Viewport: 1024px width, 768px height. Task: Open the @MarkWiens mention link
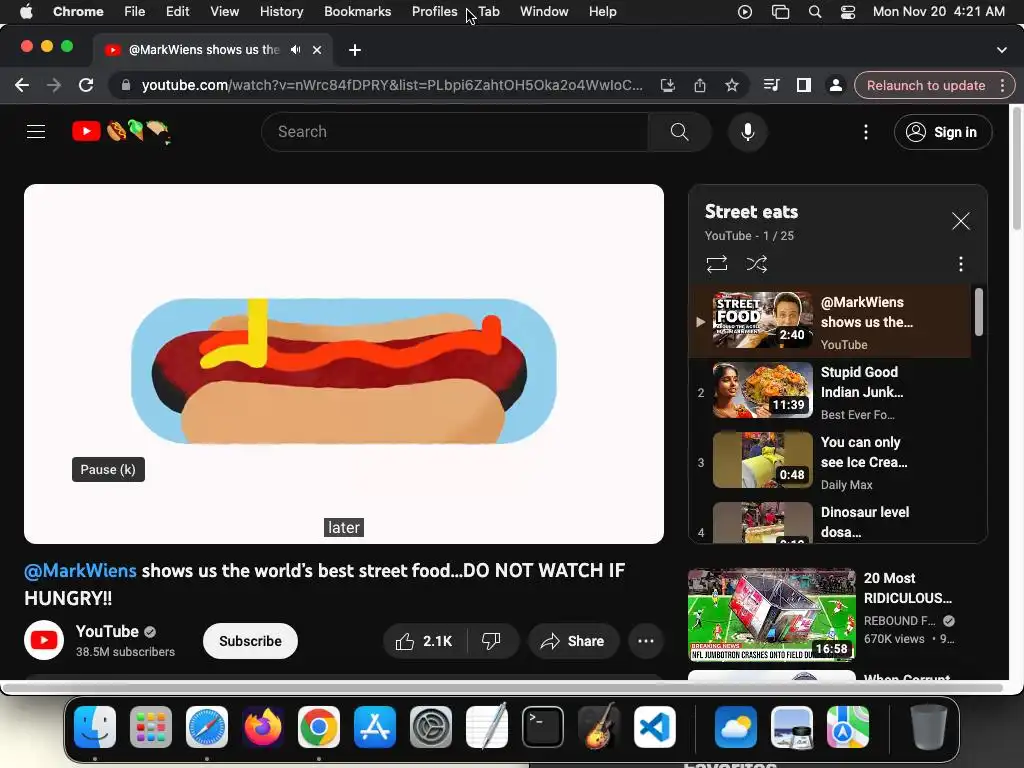(80, 571)
